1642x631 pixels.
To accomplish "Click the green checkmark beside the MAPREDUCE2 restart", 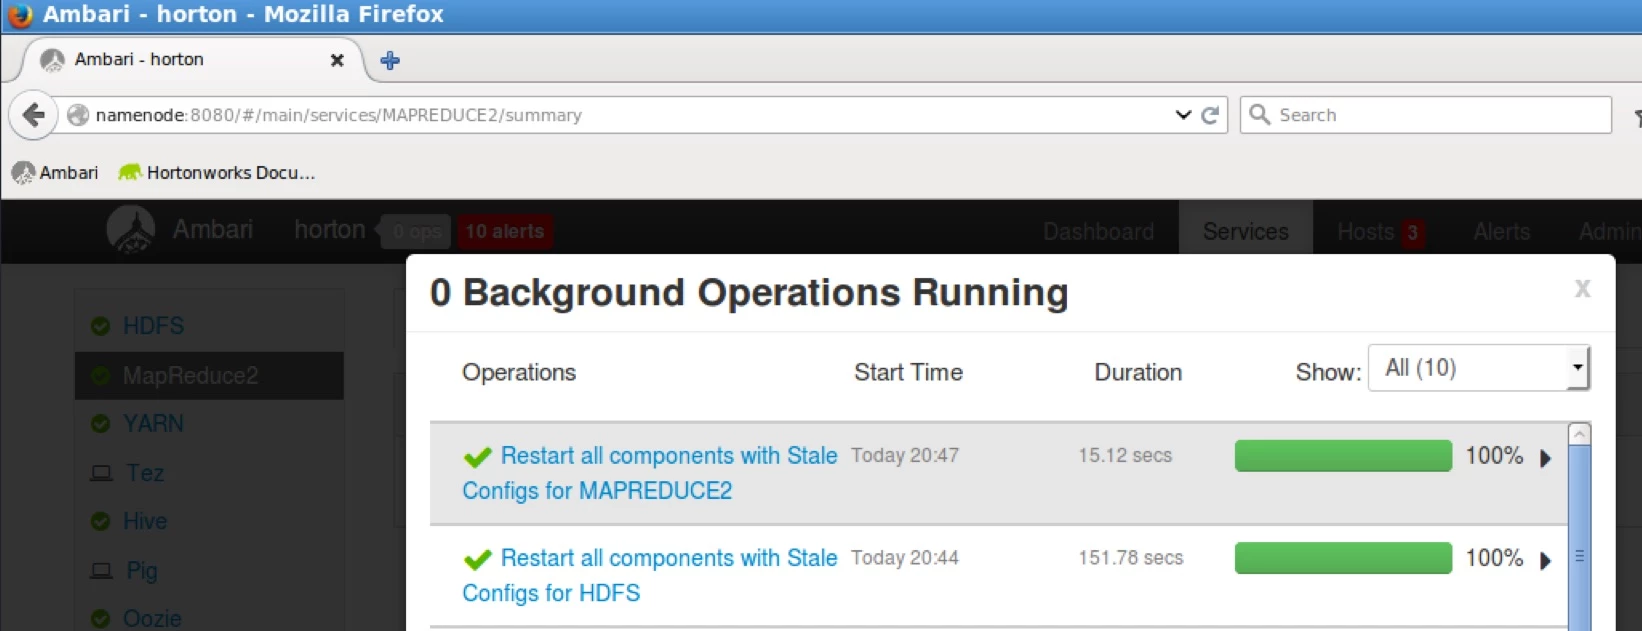I will point(478,457).
